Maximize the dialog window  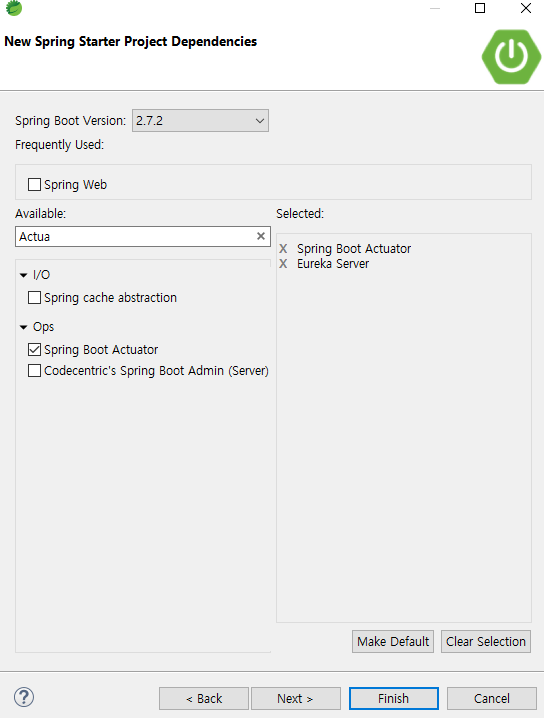[x=480, y=8]
